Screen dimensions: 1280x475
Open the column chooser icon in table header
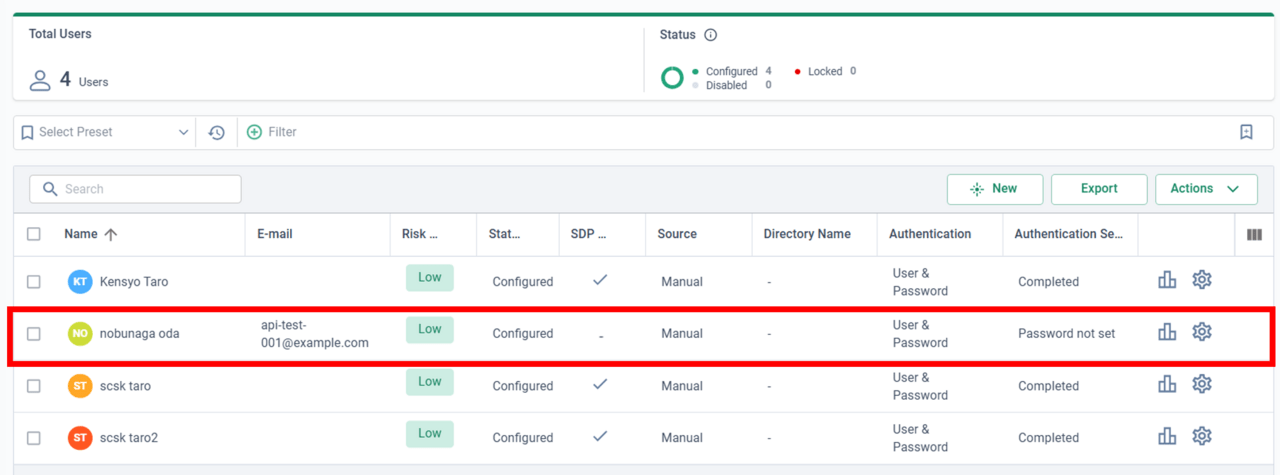click(1254, 235)
